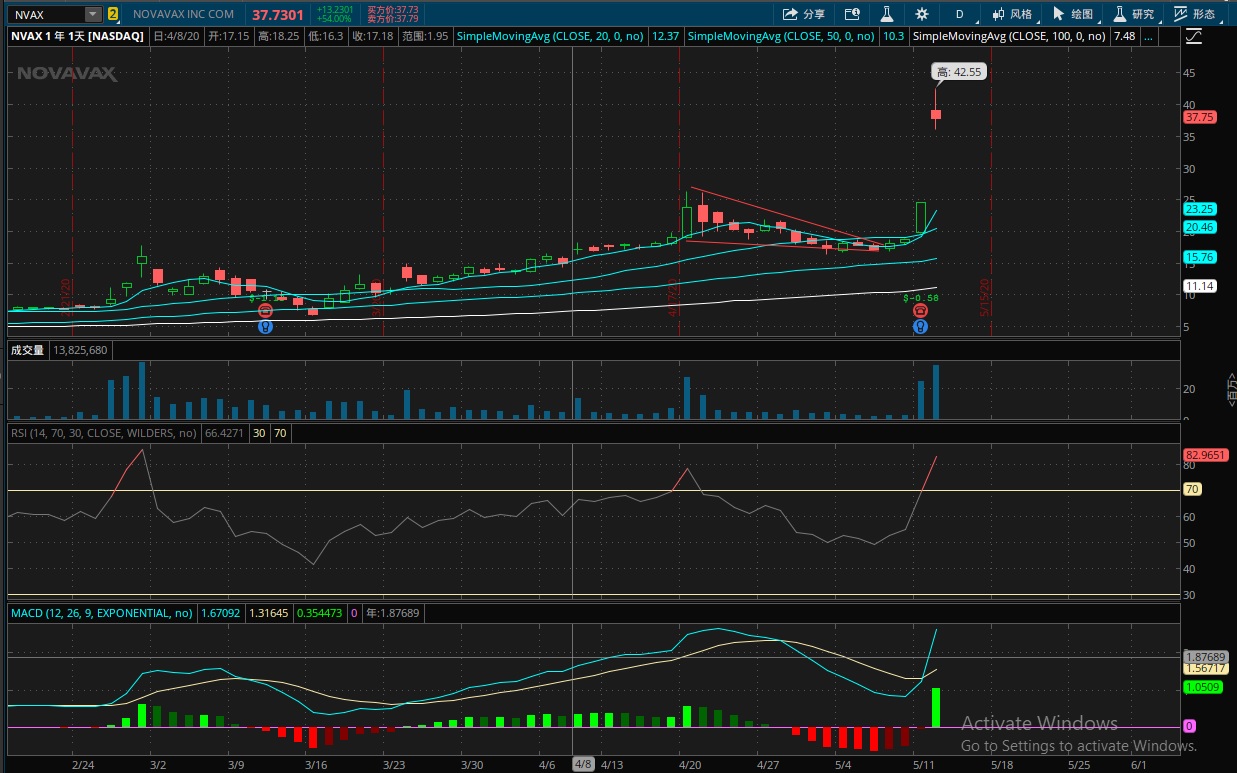Open the Patterns (形态) menu
The width and height of the screenshot is (1237, 773).
coord(1196,14)
